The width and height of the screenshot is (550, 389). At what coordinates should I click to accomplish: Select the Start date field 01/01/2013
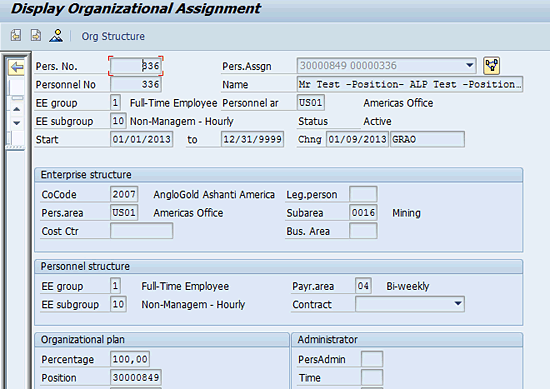click(141, 139)
